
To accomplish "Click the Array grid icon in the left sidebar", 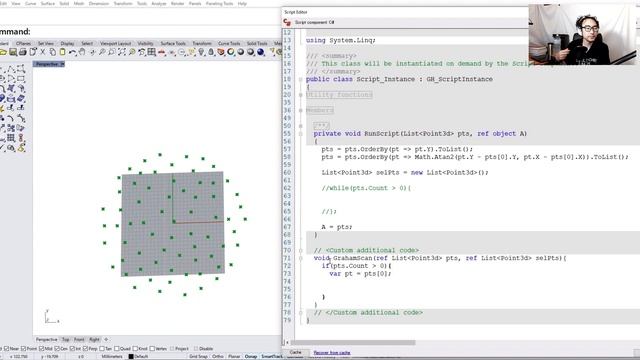I will tap(11, 138).
